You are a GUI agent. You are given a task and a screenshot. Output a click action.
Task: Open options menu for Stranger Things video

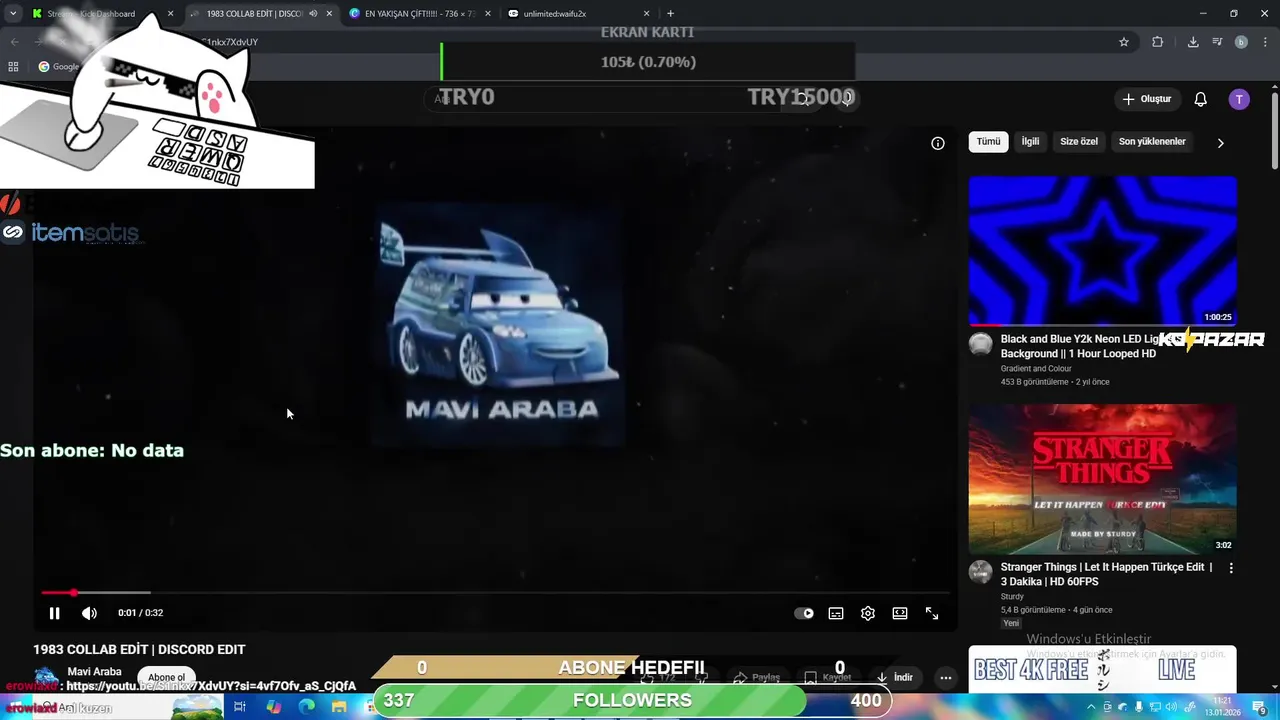click(1231, 568)
